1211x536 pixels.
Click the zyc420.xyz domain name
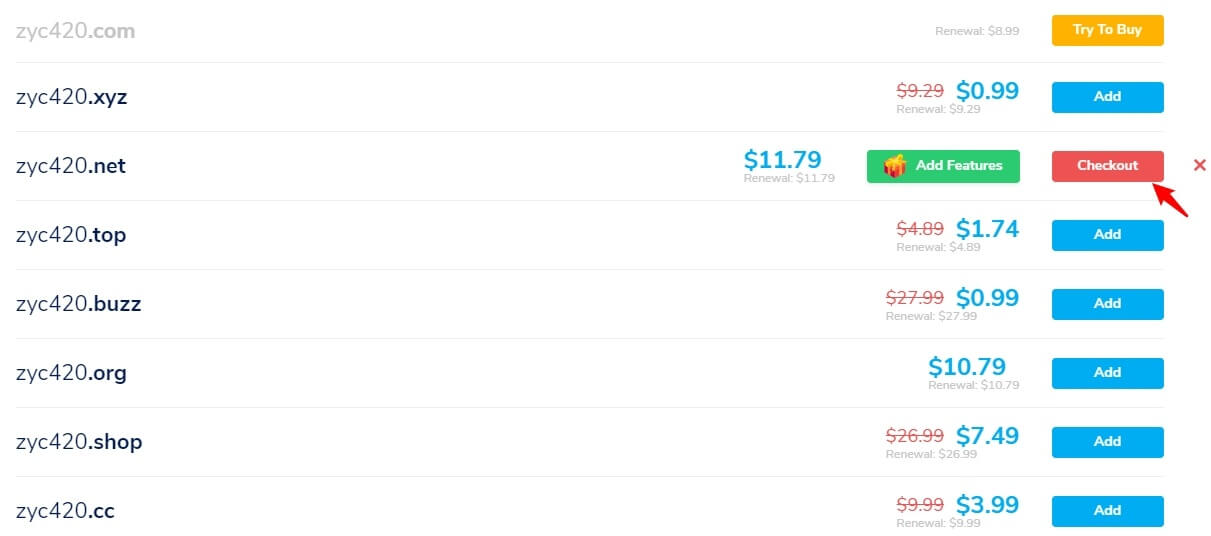click(x=72, y=98)
